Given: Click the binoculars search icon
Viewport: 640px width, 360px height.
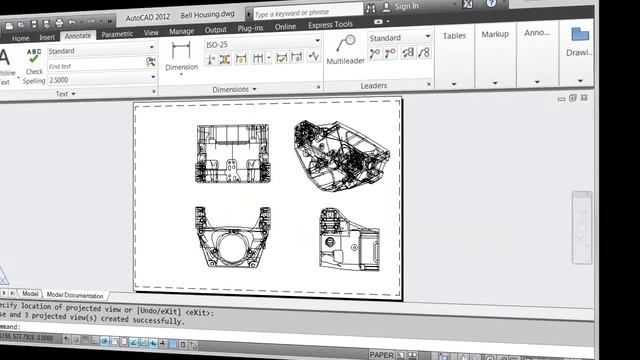Looking at the screenshot, I should tap(371, 8).
